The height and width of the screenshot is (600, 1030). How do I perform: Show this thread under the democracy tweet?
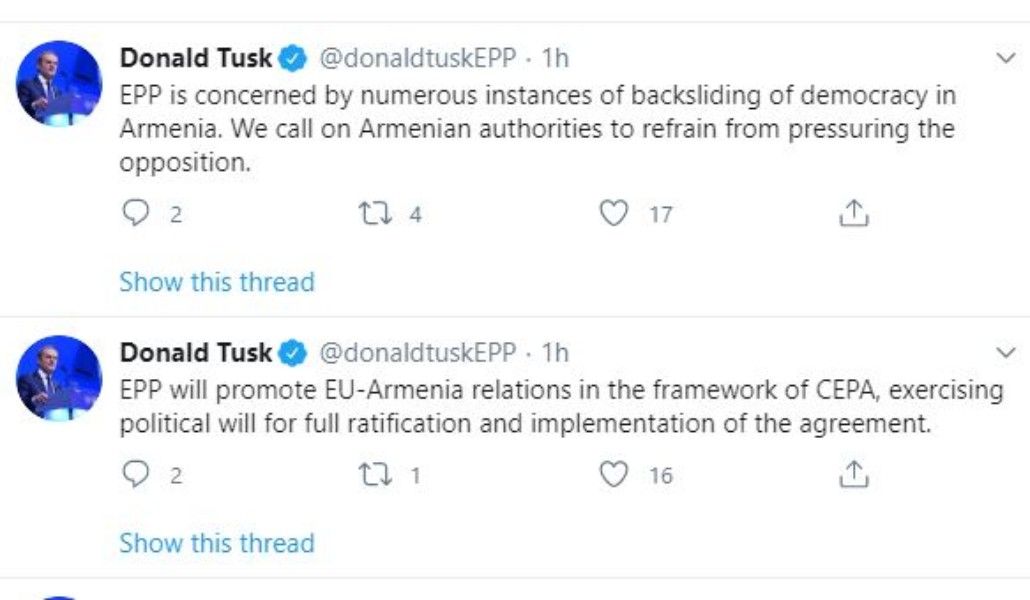217,282
